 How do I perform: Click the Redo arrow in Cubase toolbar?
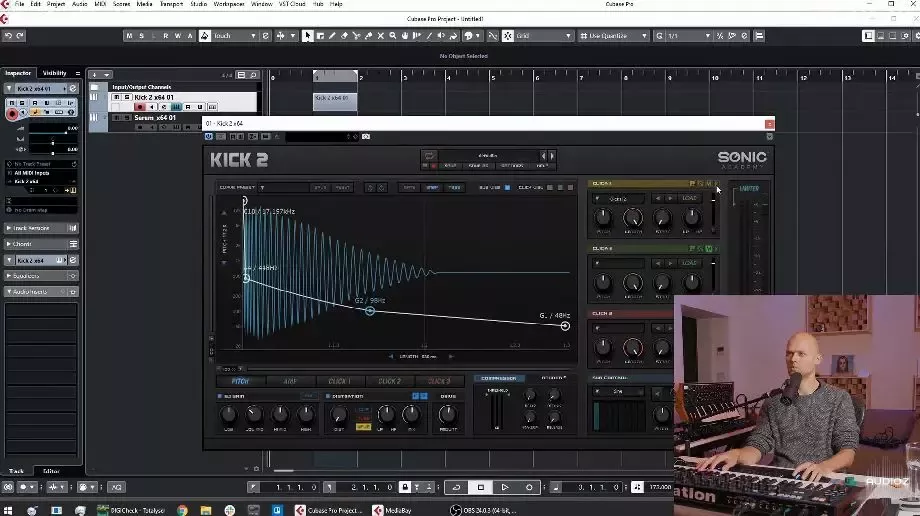click(x=20, y=36)
